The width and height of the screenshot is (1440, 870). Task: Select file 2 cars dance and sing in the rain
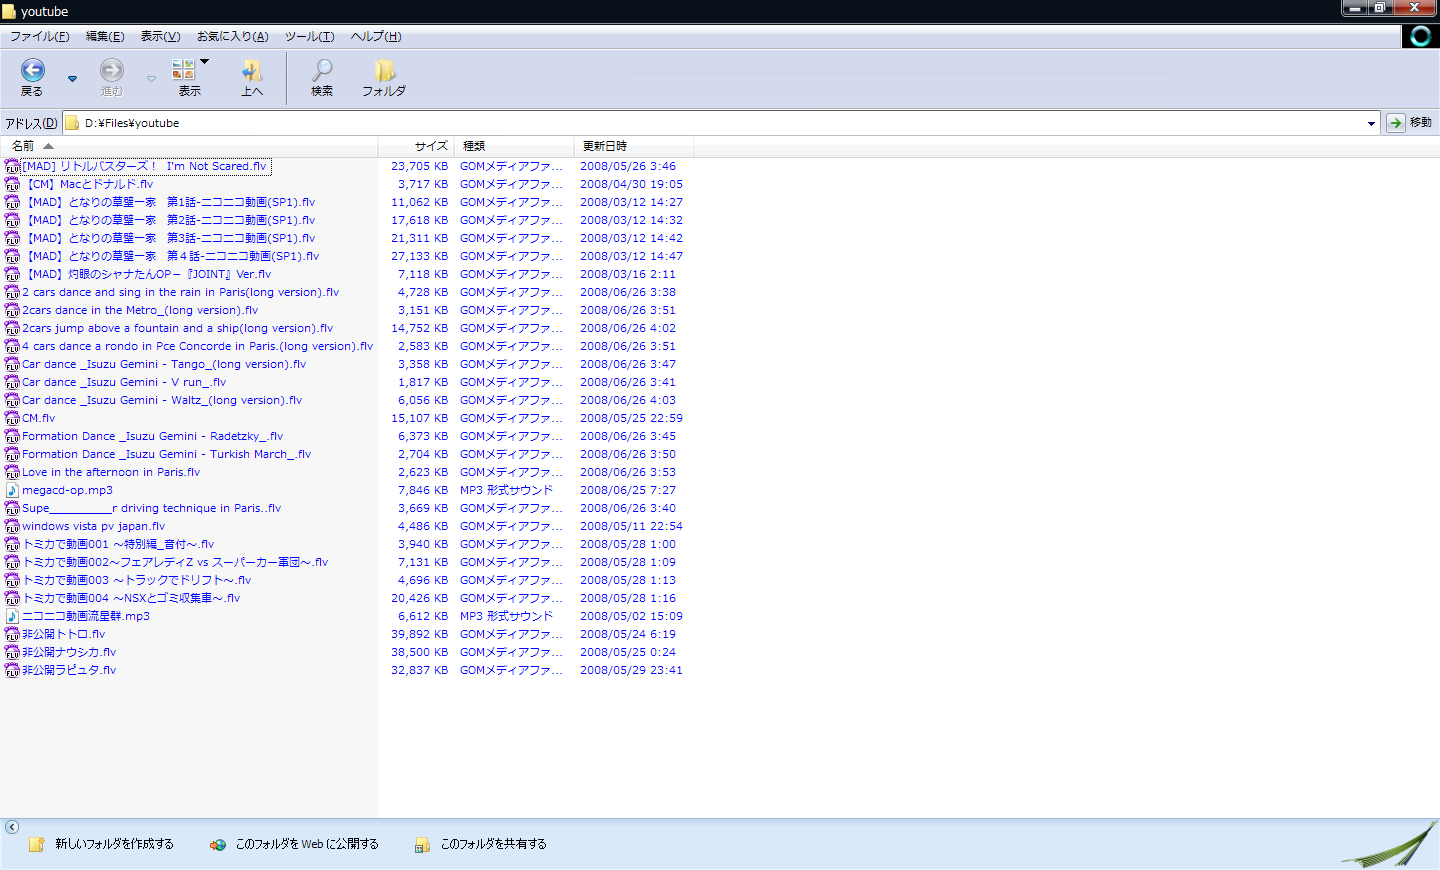[x=180, y=292]
